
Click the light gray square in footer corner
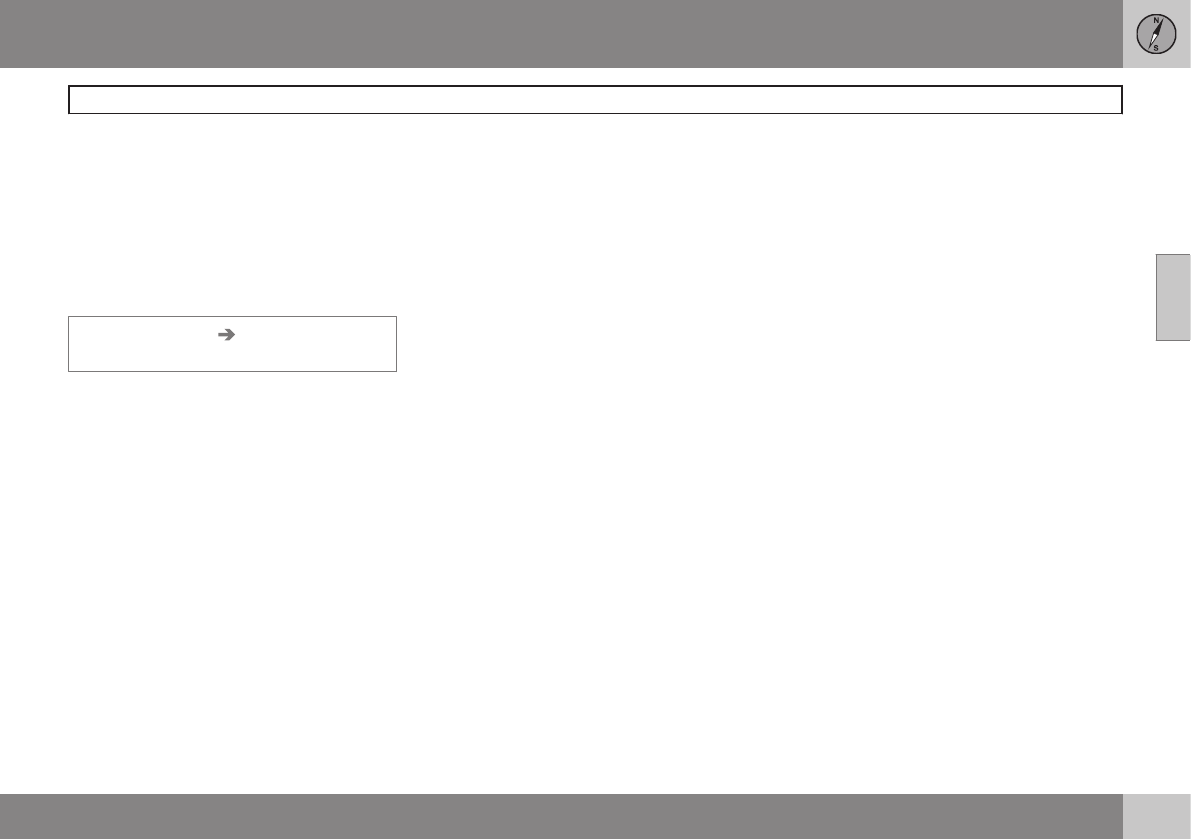[x=1157, y=816]
